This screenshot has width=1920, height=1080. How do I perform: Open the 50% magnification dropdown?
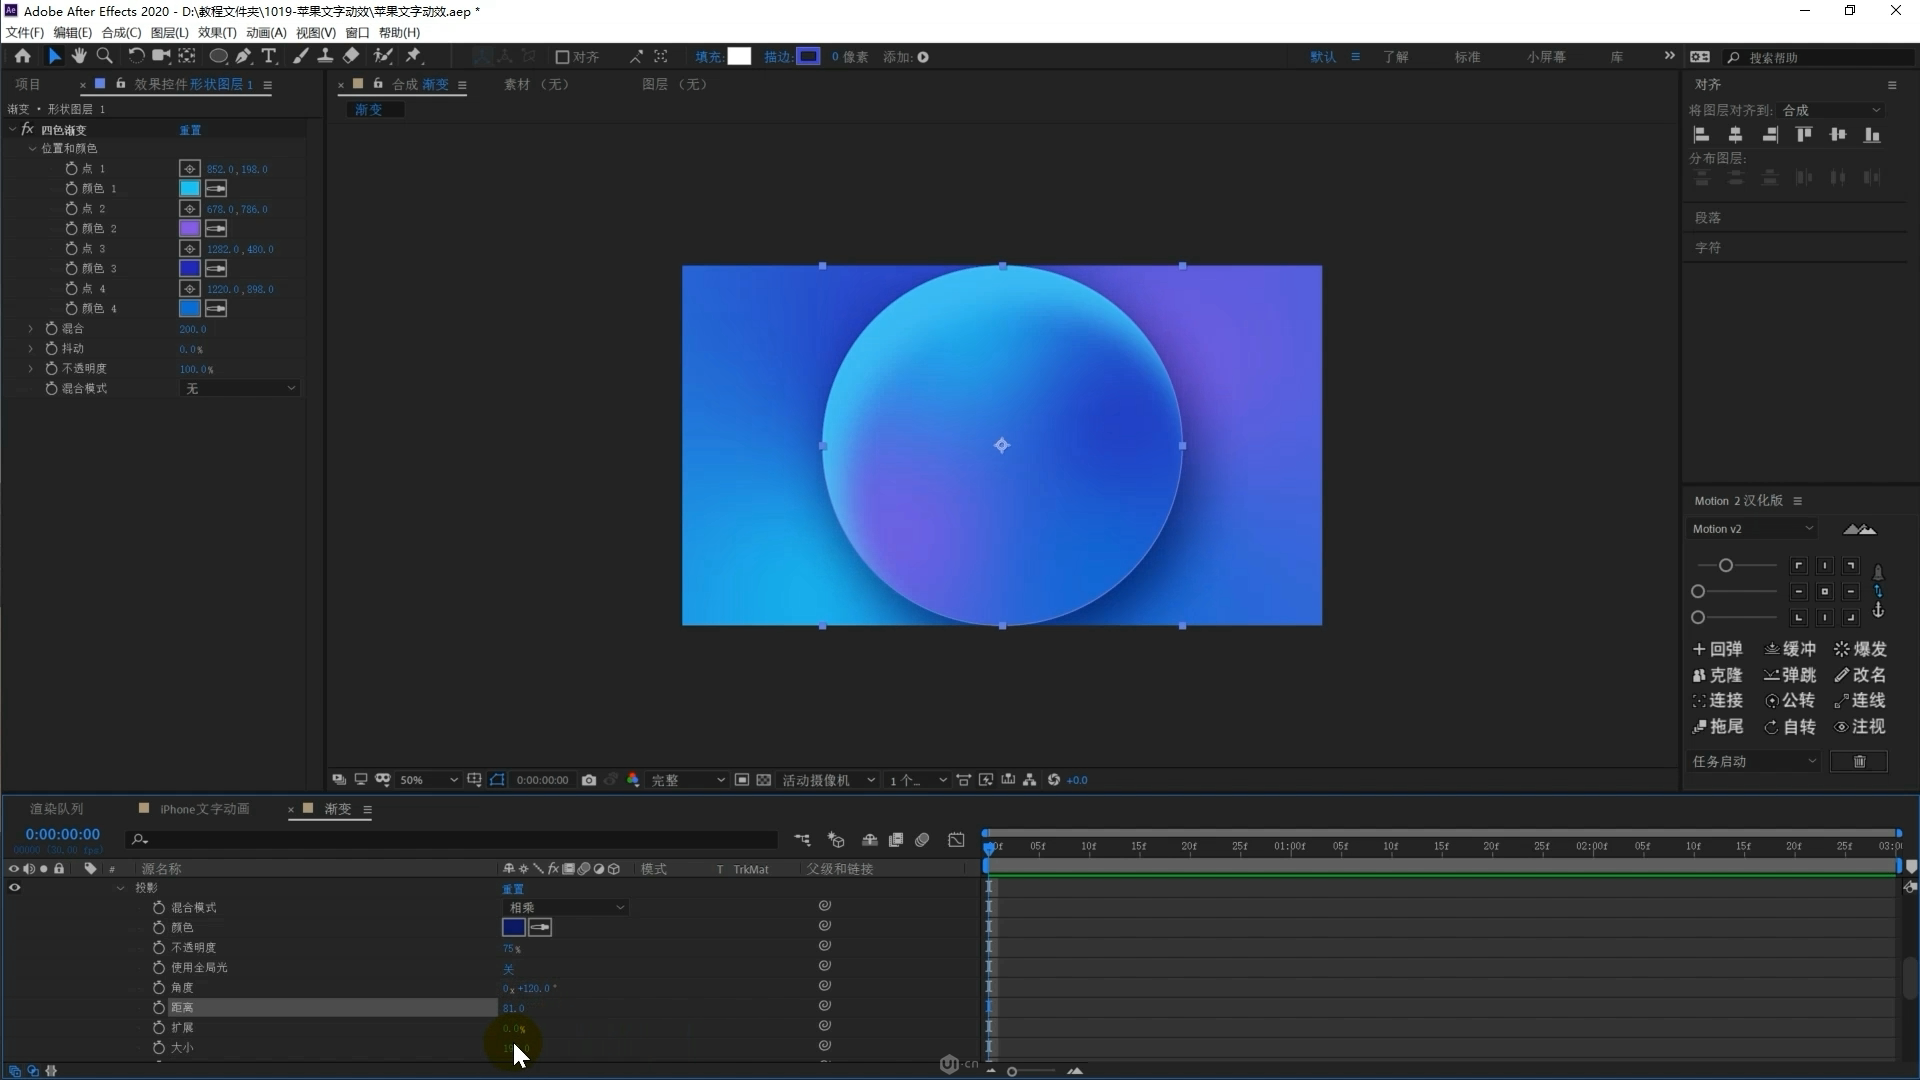click(428, 780)
